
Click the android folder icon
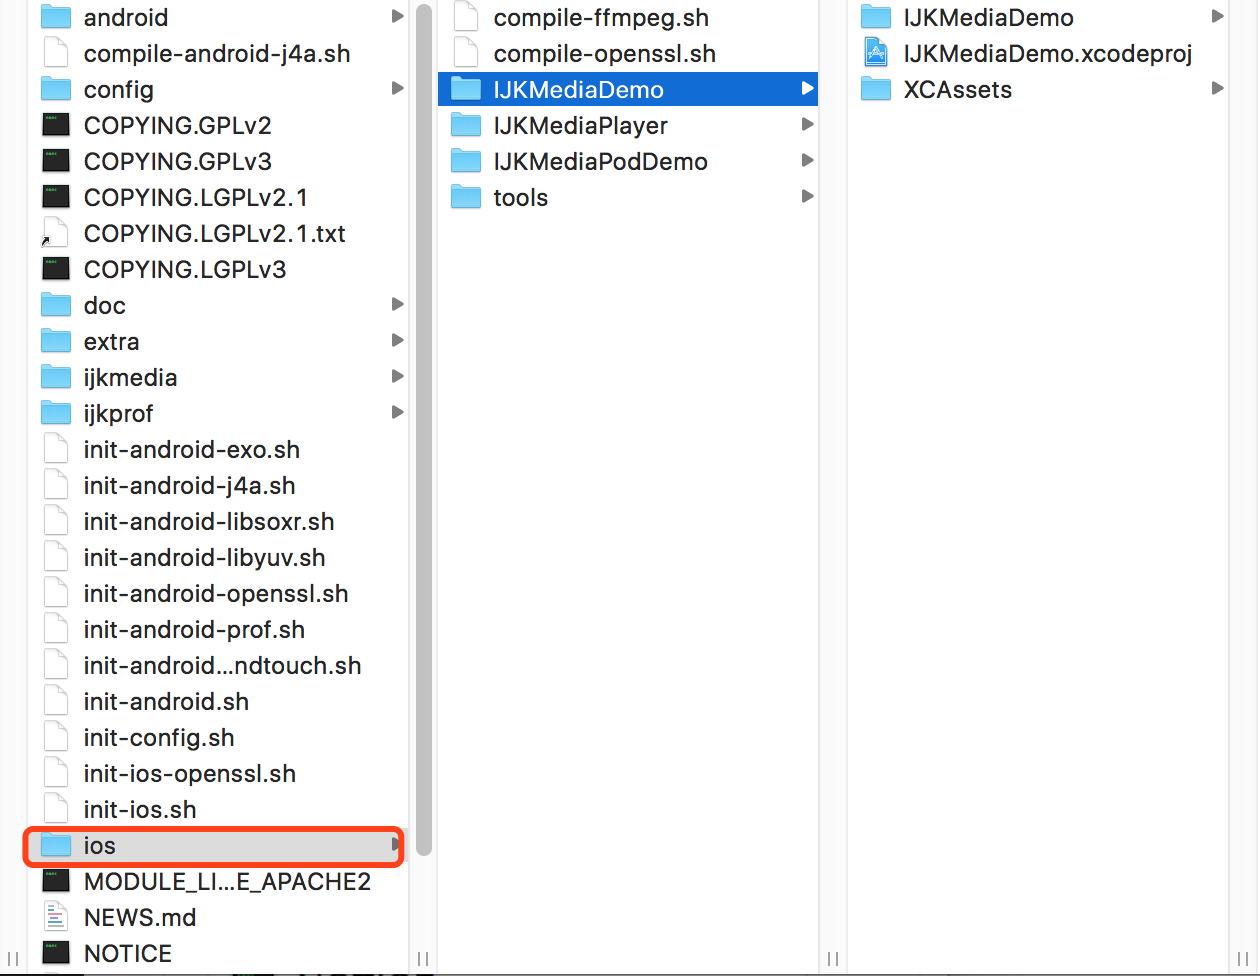point(56,17)
